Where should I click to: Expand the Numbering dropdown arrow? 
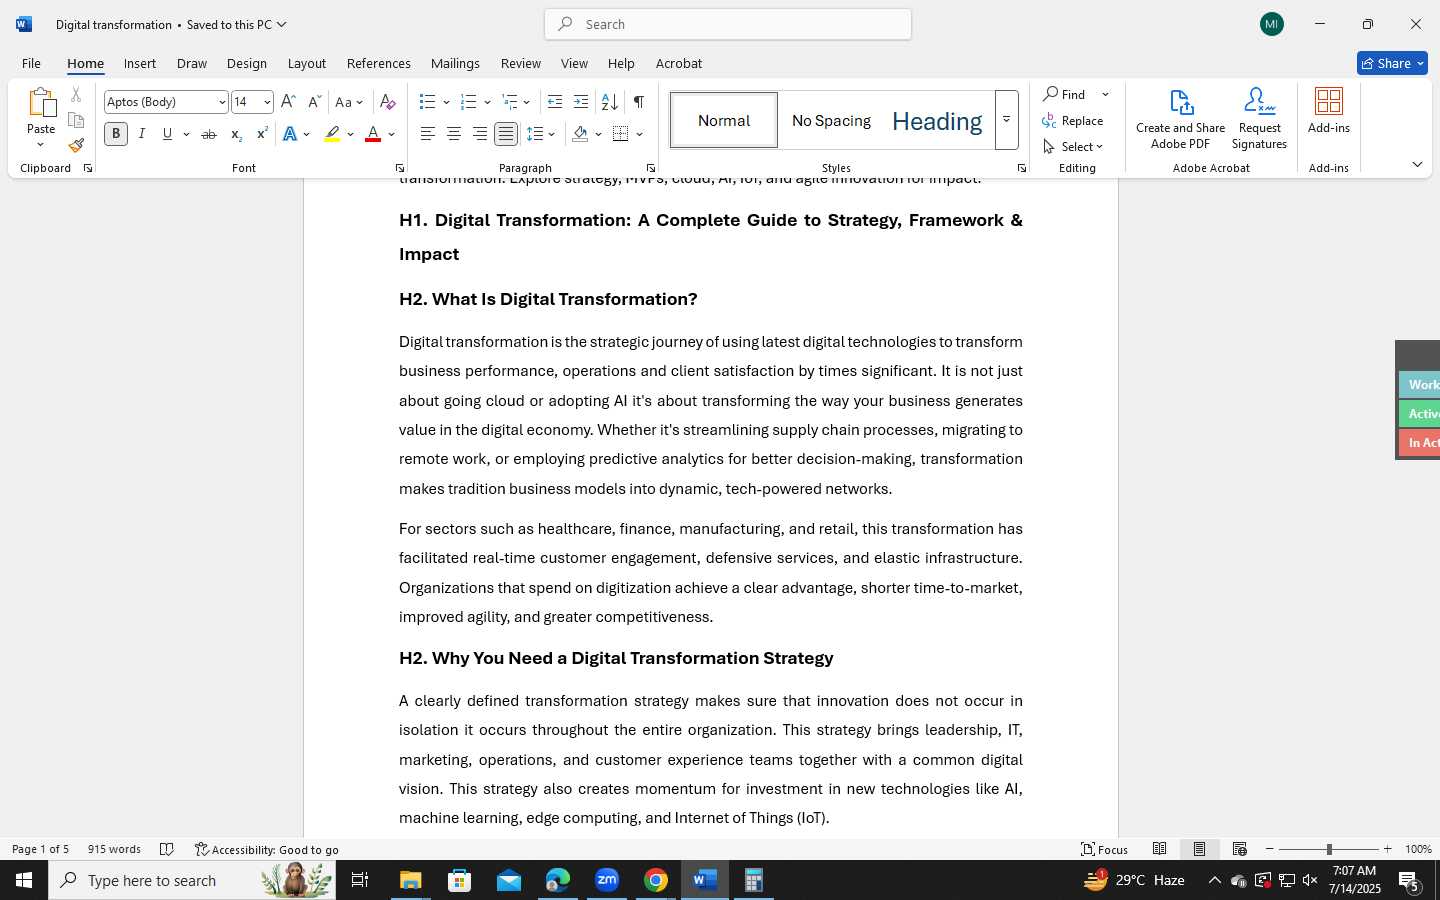click(x=487, y=102)
